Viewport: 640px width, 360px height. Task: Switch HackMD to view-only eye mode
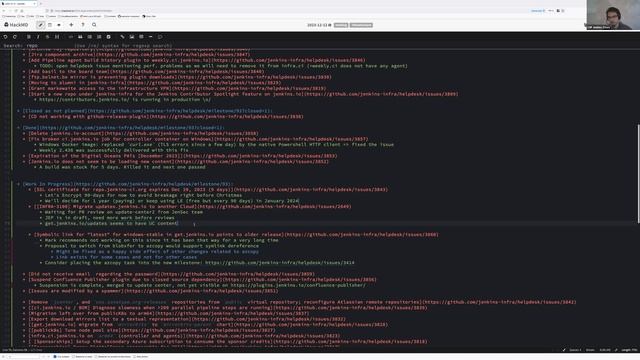coord(59,25)
